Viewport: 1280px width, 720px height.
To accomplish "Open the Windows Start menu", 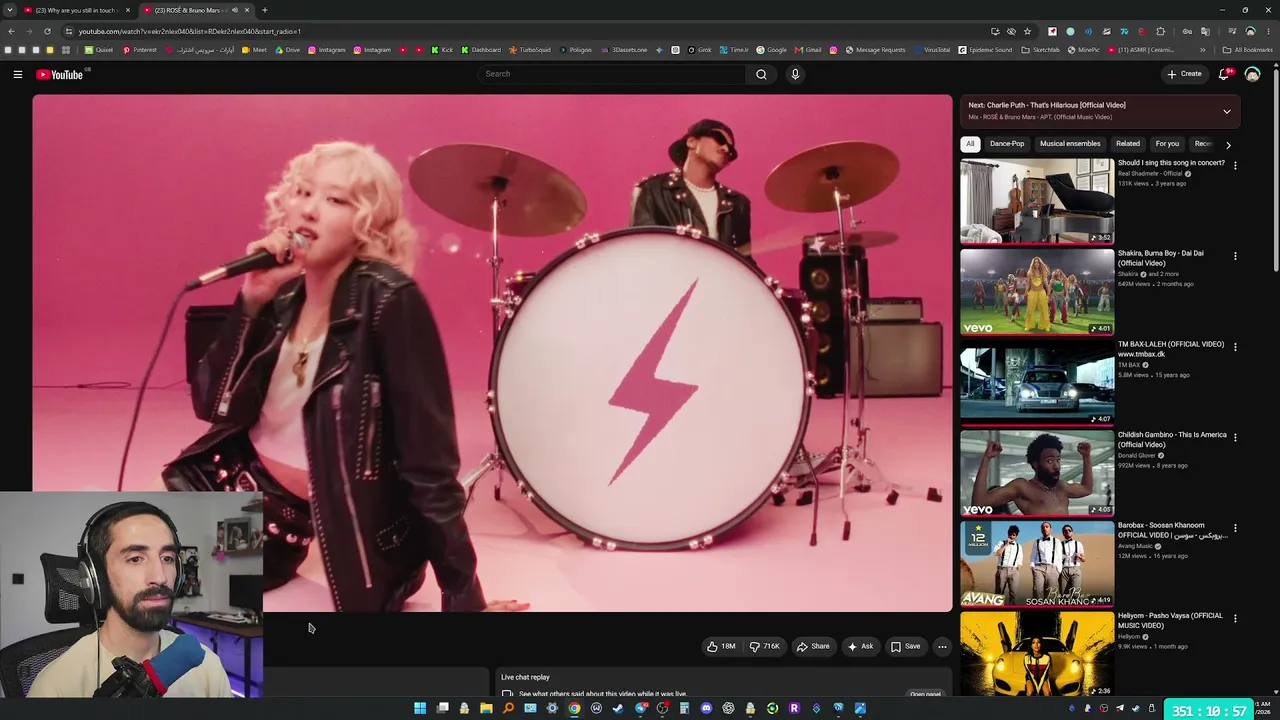I will pyautogui.click(x=420, y=708).
